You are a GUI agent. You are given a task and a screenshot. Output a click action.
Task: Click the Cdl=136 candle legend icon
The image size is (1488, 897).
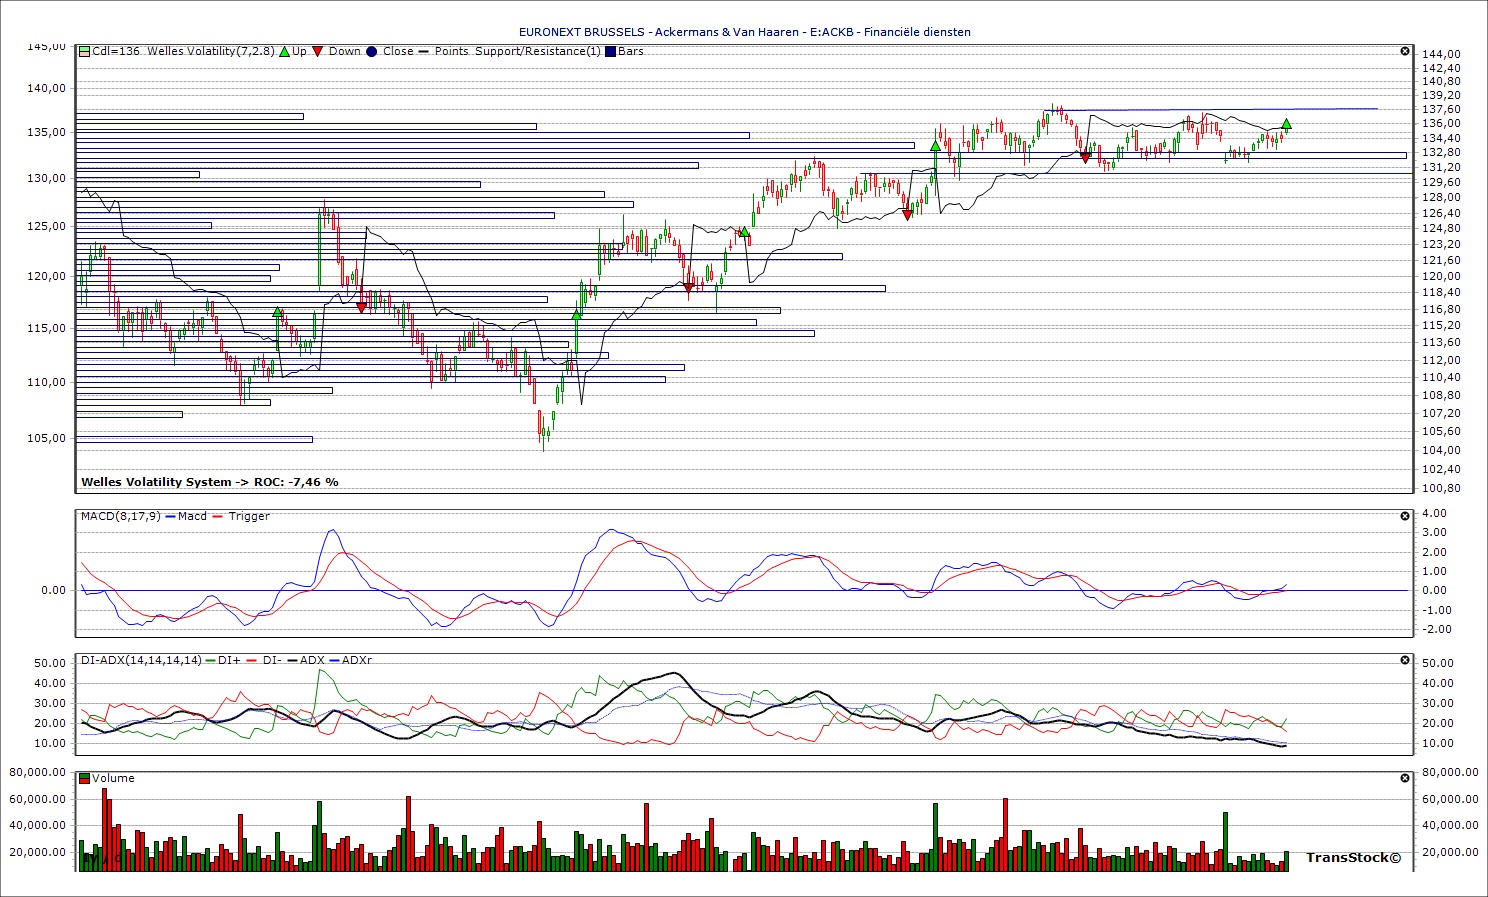click(x=85, y=51)
